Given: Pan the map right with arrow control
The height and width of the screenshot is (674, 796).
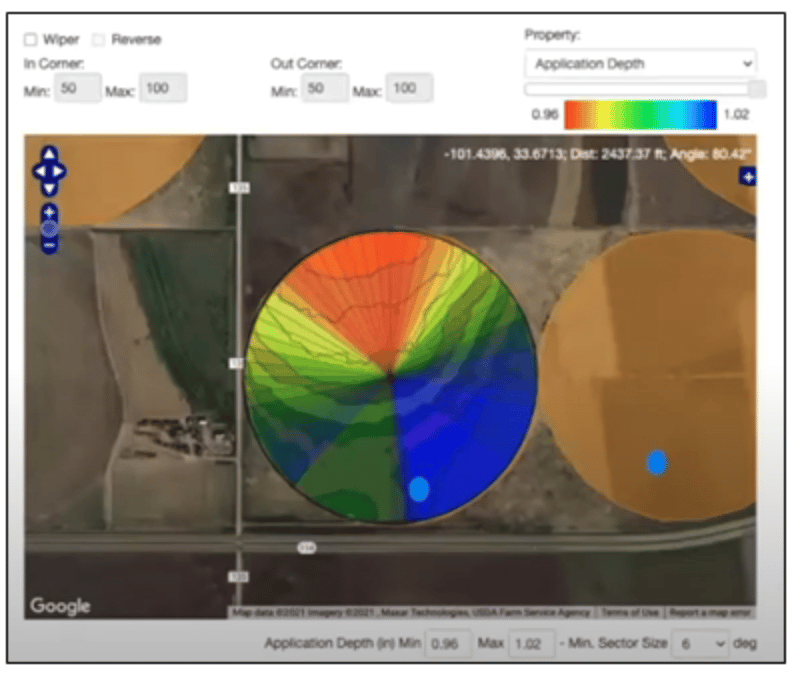Looking at the screenshot, I should pyautogui.click(x=60, y=172).
